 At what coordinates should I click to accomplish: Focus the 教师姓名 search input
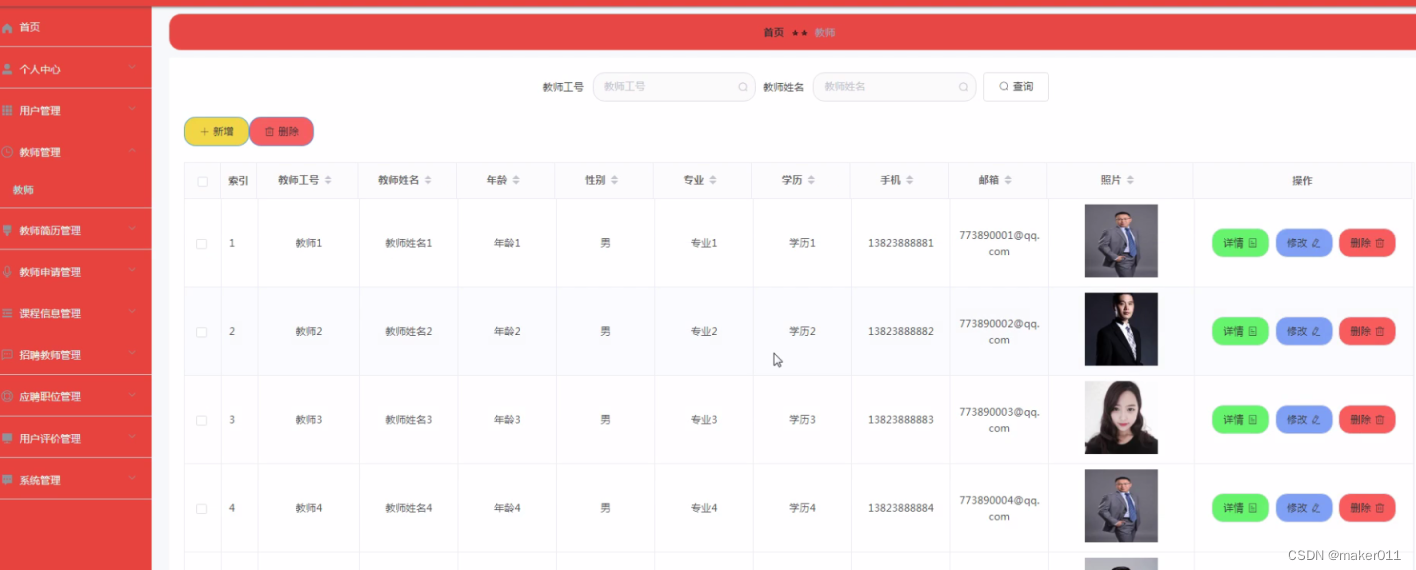point(894,87)
